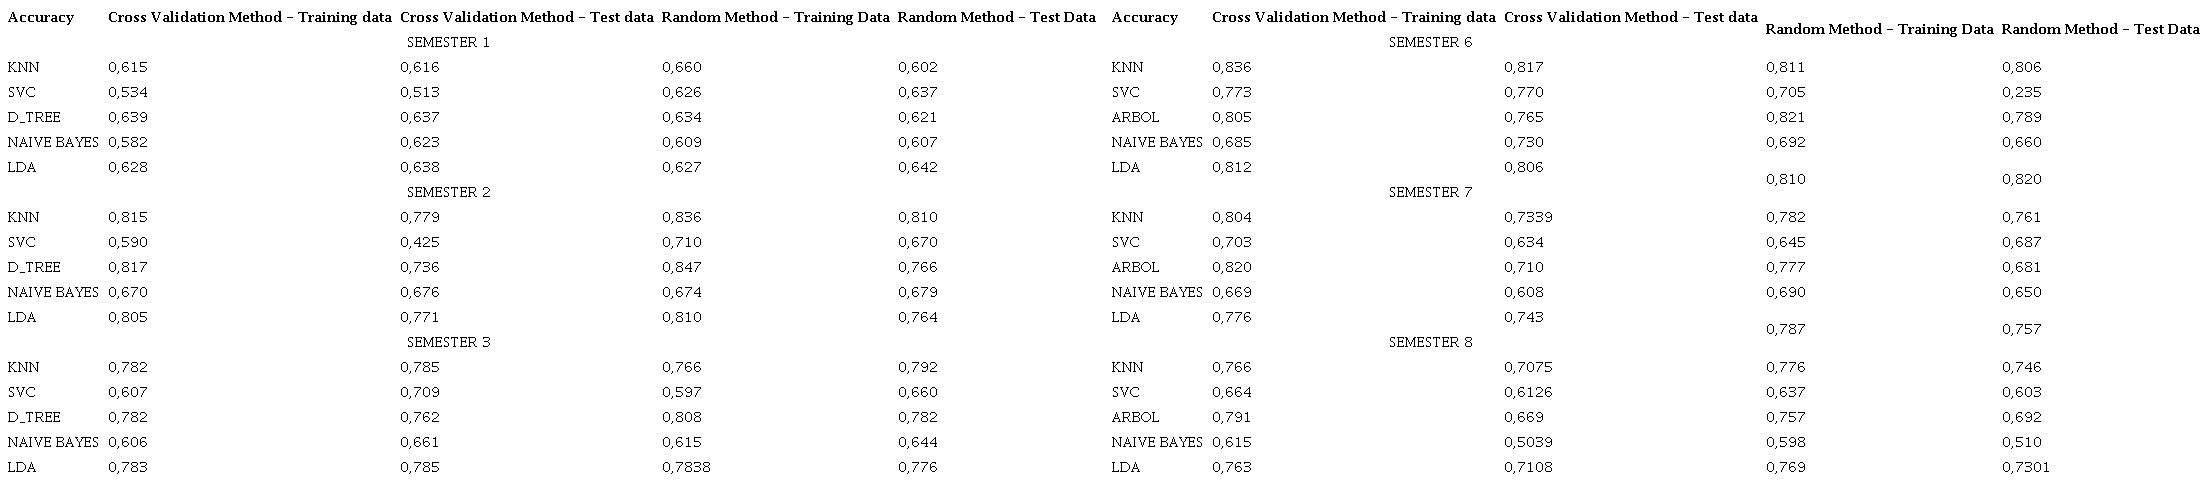Select the 0,7108 accuracy value
Image resolution: width=2208 pixels, height=483 pixels.
(x=1528, y=468)
